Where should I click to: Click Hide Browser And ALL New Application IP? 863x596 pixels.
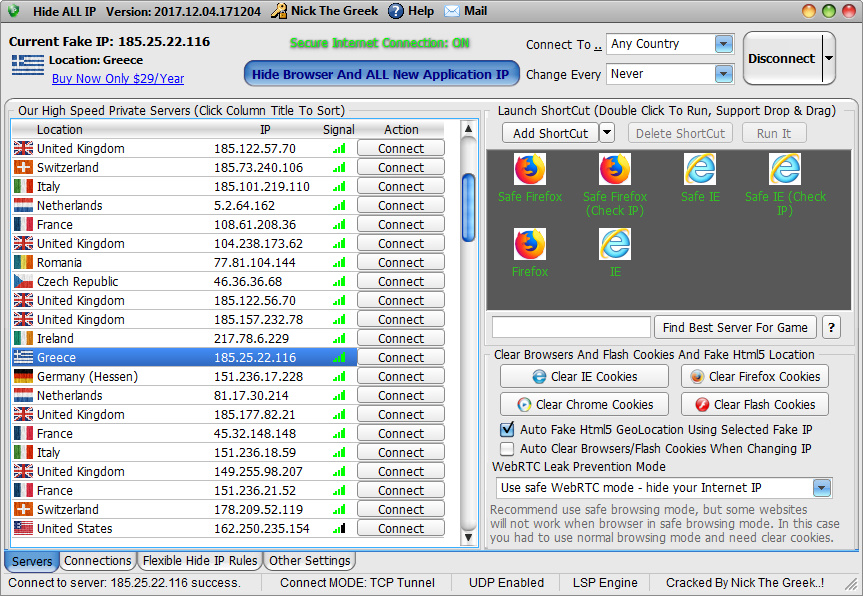pos(381,74)
